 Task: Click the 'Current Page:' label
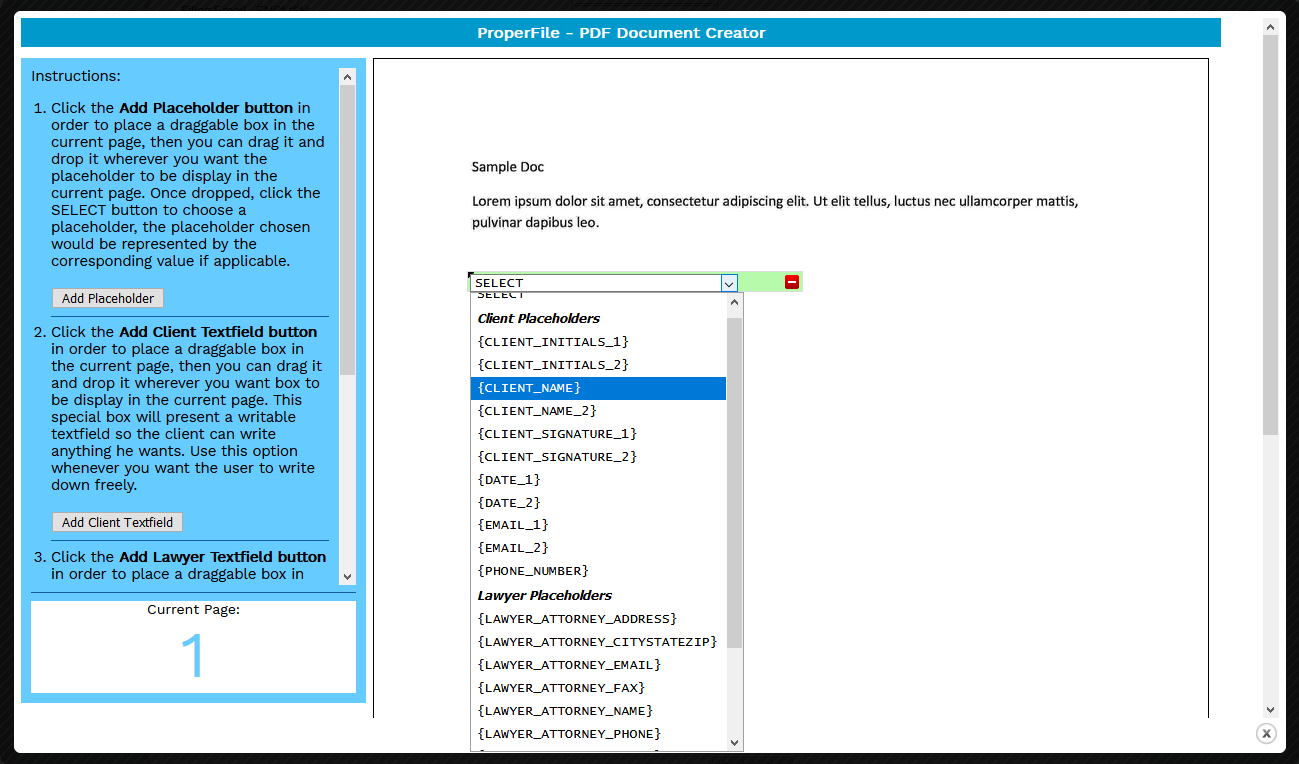(x=193, y=609)
